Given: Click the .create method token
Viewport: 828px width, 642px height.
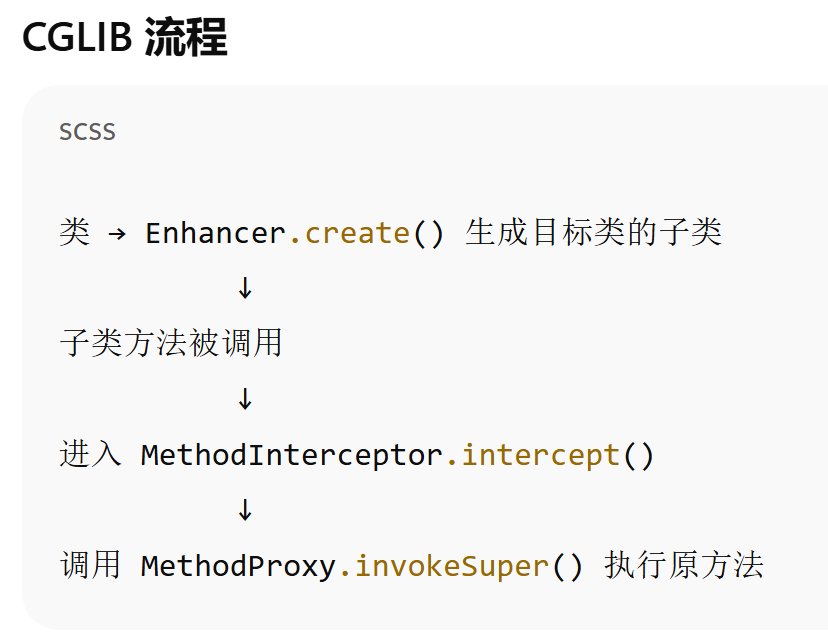Looking at the screenshot, I should tap(349, 234).
